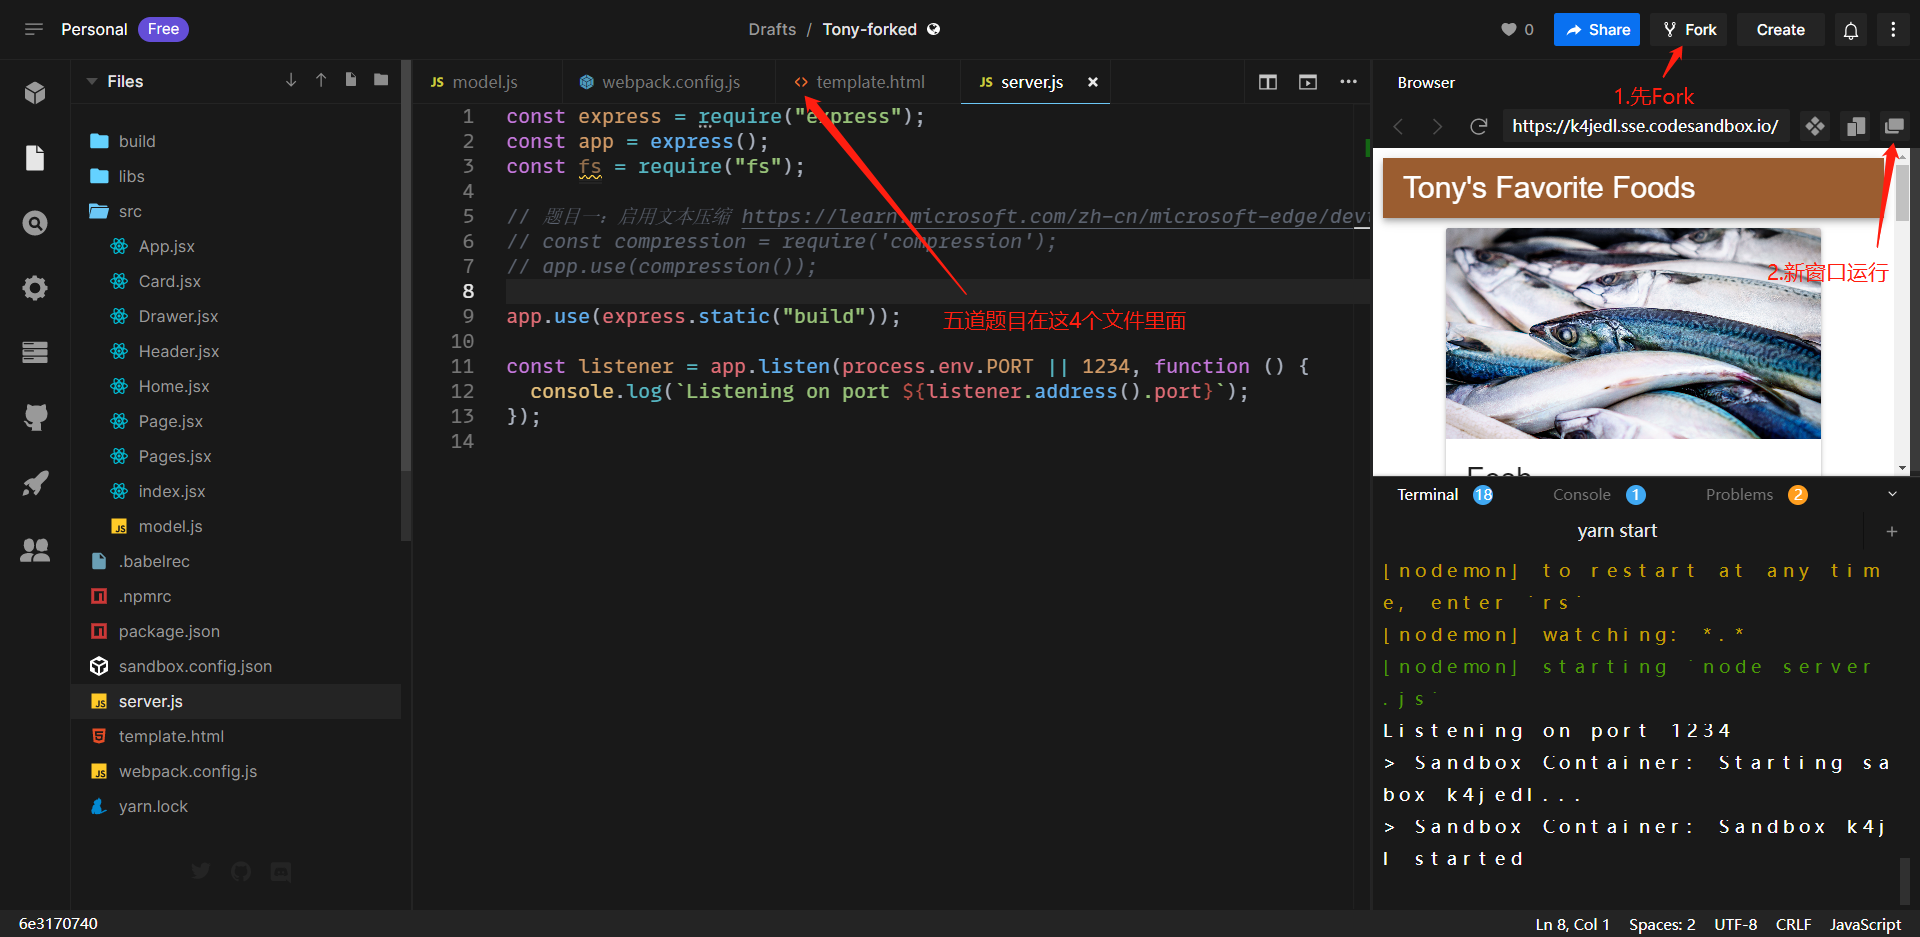Open the top-right vertical dots menu
The image size is (1920, 937).
pos(1893,29)
